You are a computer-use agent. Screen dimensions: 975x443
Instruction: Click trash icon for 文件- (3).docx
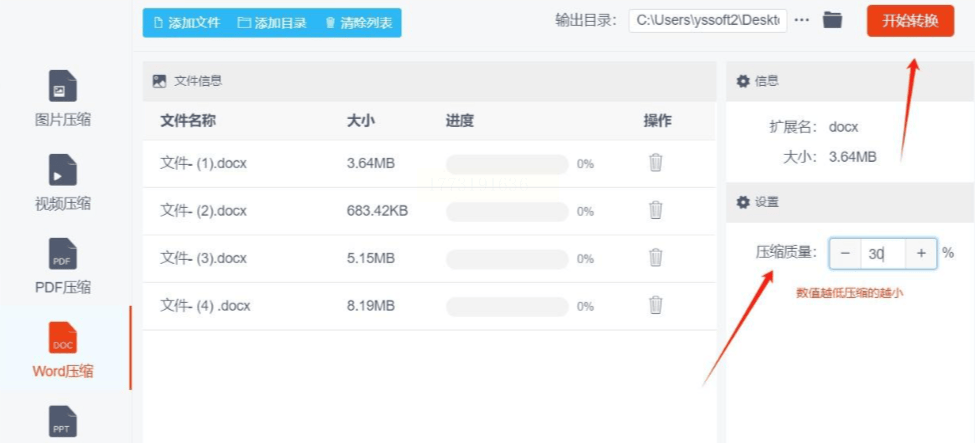click(656, 258)
